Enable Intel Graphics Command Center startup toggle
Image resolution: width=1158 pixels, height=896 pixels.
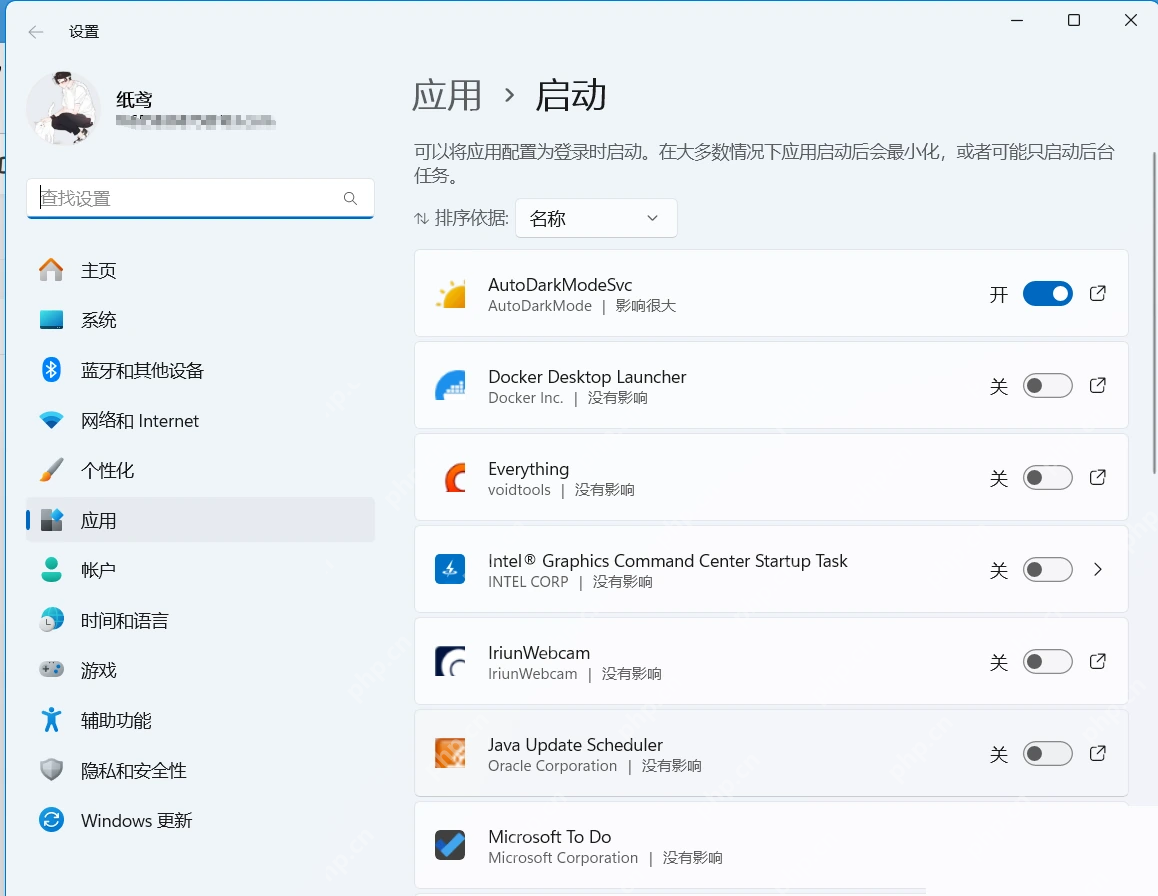[1047, 570]
